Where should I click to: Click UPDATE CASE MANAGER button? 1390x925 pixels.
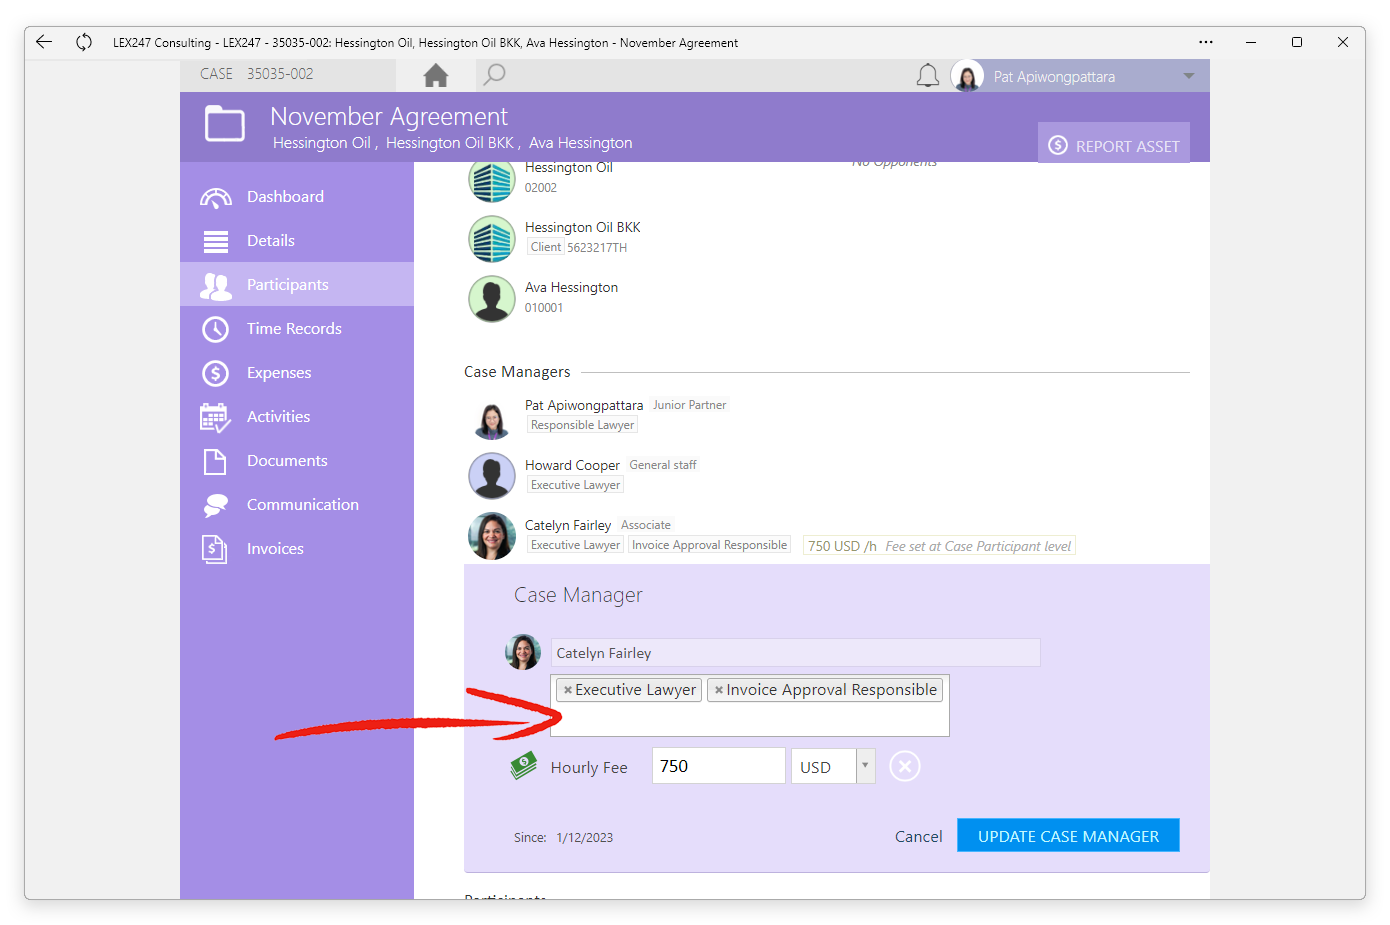[x=1068, y=836]
